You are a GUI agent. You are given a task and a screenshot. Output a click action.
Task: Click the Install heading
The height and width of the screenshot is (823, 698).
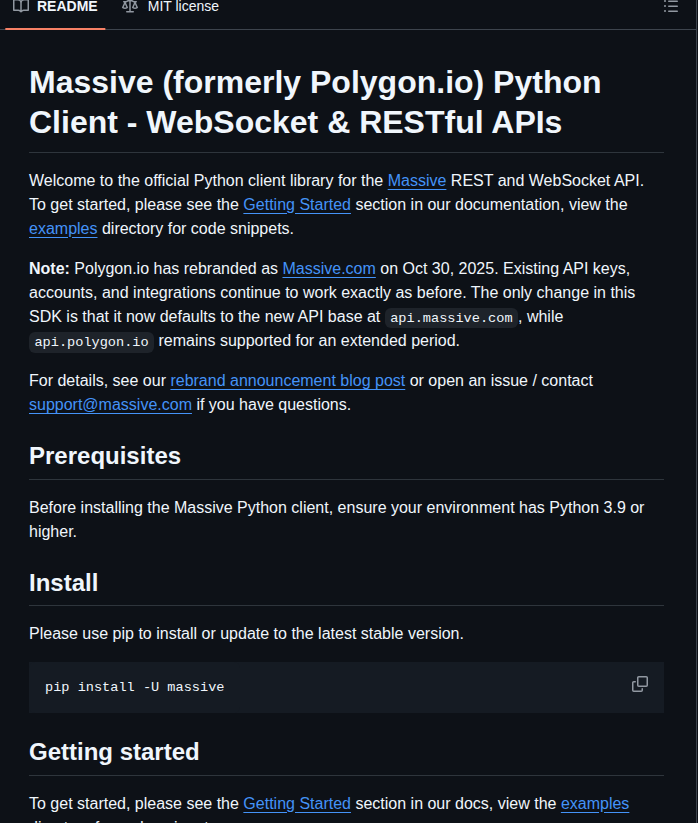click(x=64, y=583)
